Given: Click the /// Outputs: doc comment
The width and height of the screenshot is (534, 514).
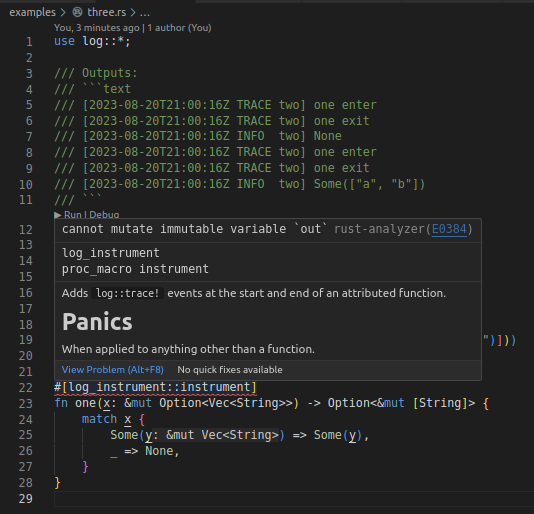Looking at the screenshot, I should coord(96,73).
